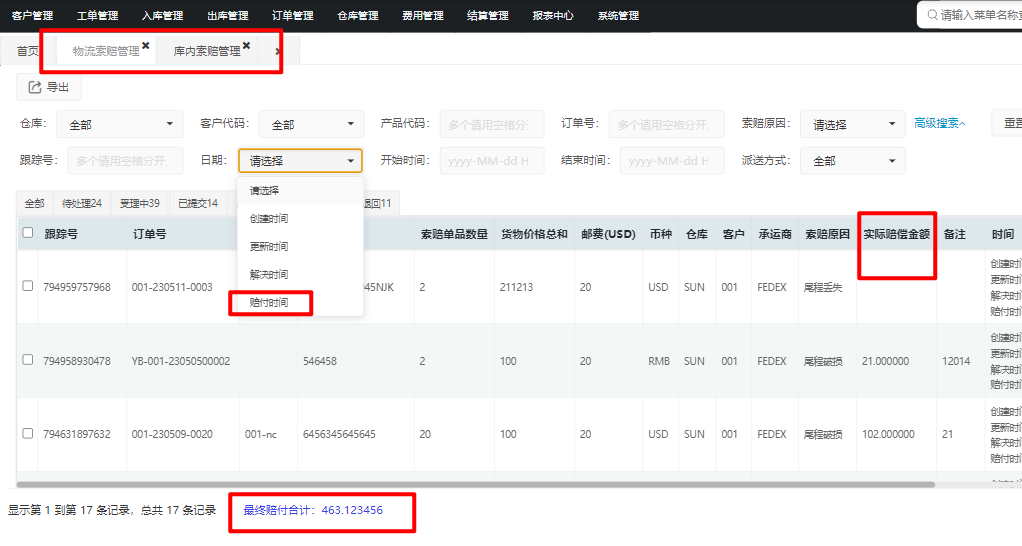This screenshot has width=1022, height=546.
Task: Show the 已提交14 status tab
Action: (x=198, y=203)
